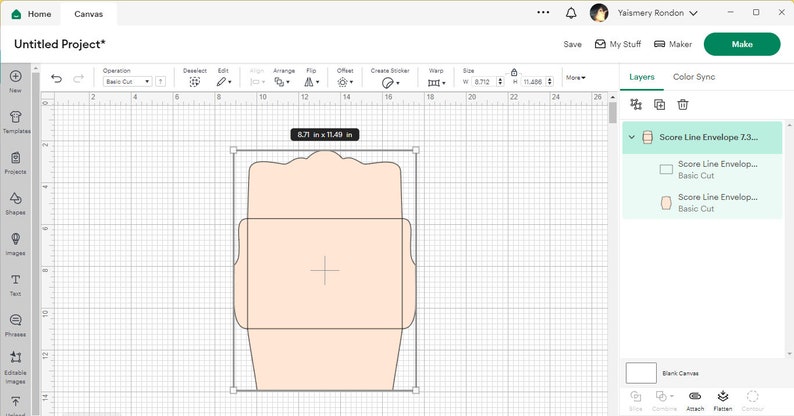This screenshot has width=794, height=416.
Task: Select the Maker machine option
Action: (x=673, y=44)
